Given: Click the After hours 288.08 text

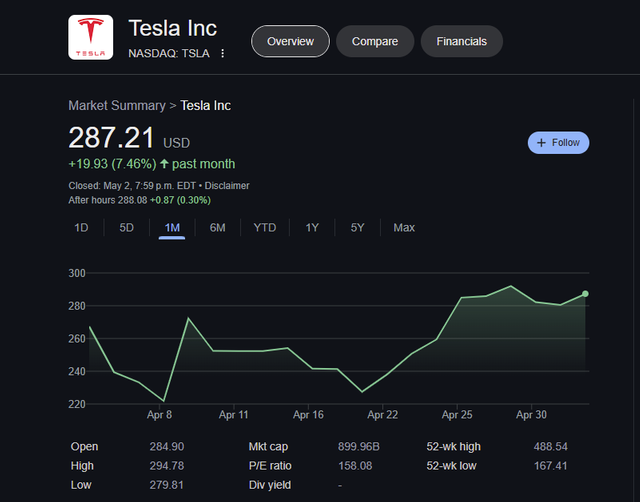Looking at the screenshot, I should coord(108,200).
